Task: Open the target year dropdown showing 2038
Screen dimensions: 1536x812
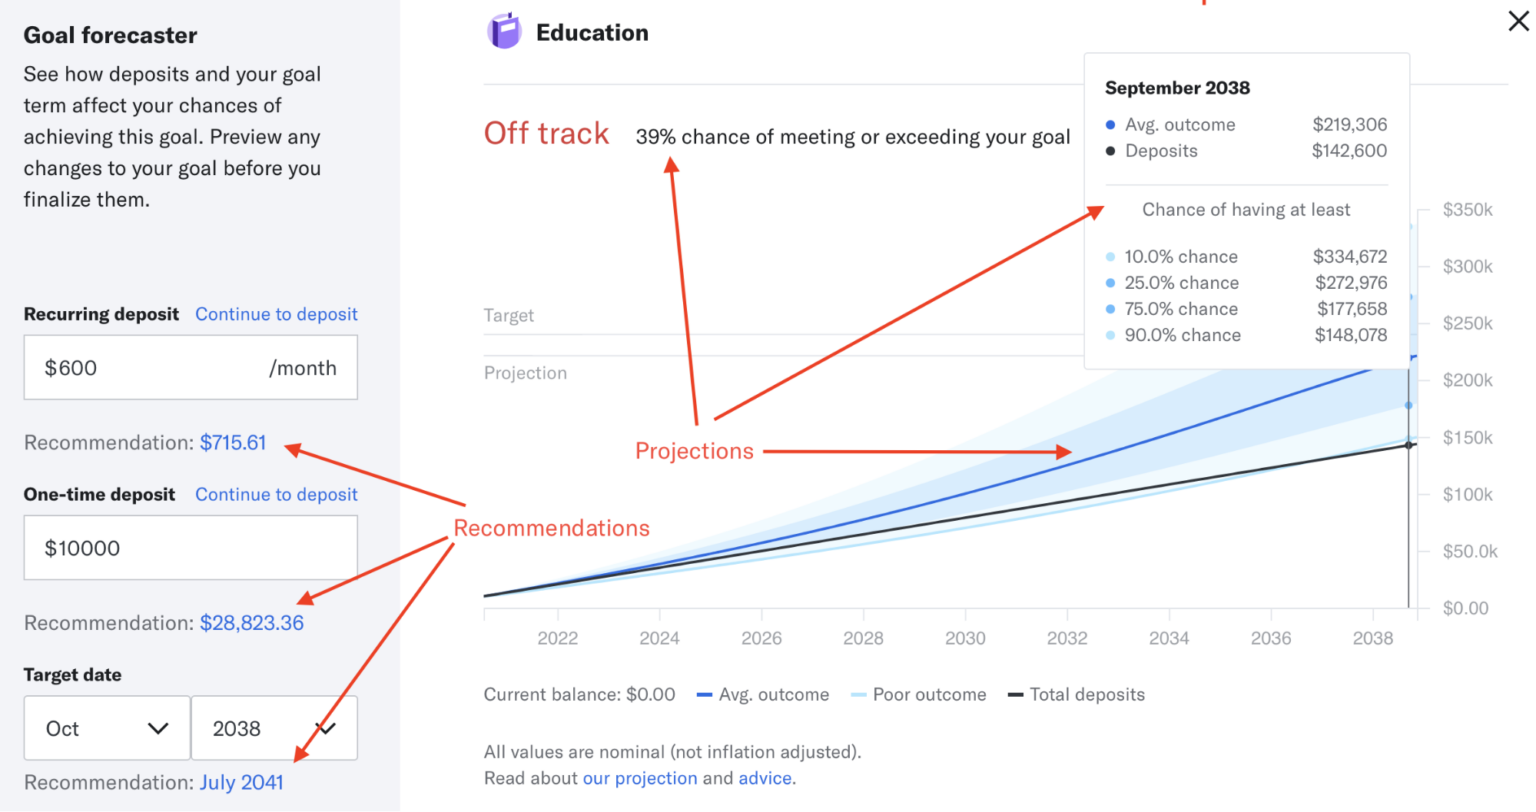Action: click(274, 729)
